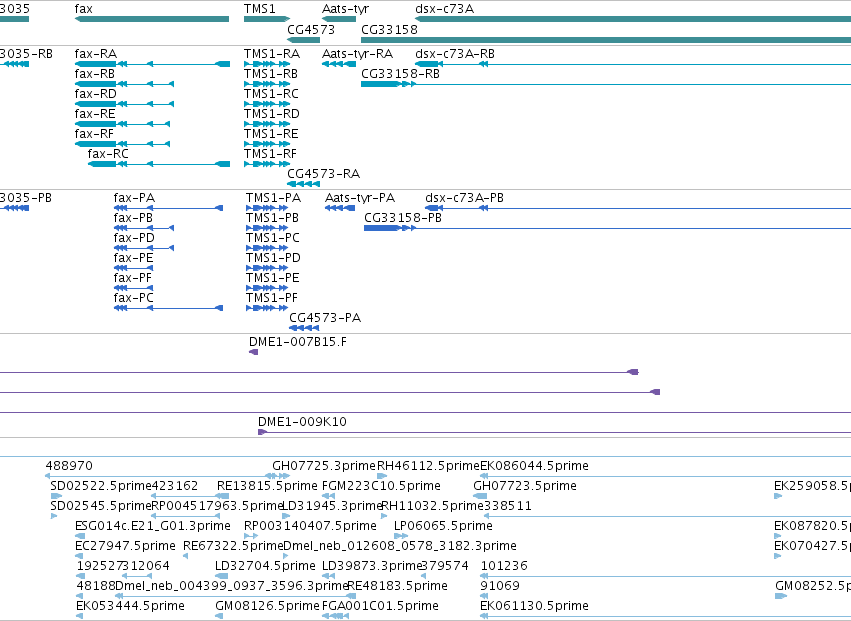The image size is (851, 621).
Task: Open transcript fax-RA label
Action: click(x=96, y=54)
